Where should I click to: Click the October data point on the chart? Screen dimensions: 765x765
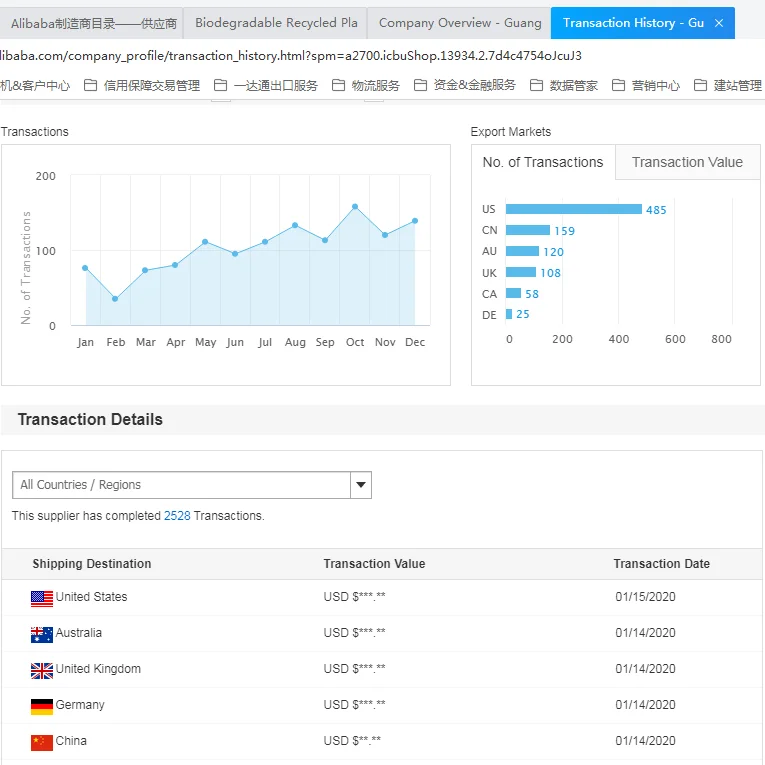point(355,207)
